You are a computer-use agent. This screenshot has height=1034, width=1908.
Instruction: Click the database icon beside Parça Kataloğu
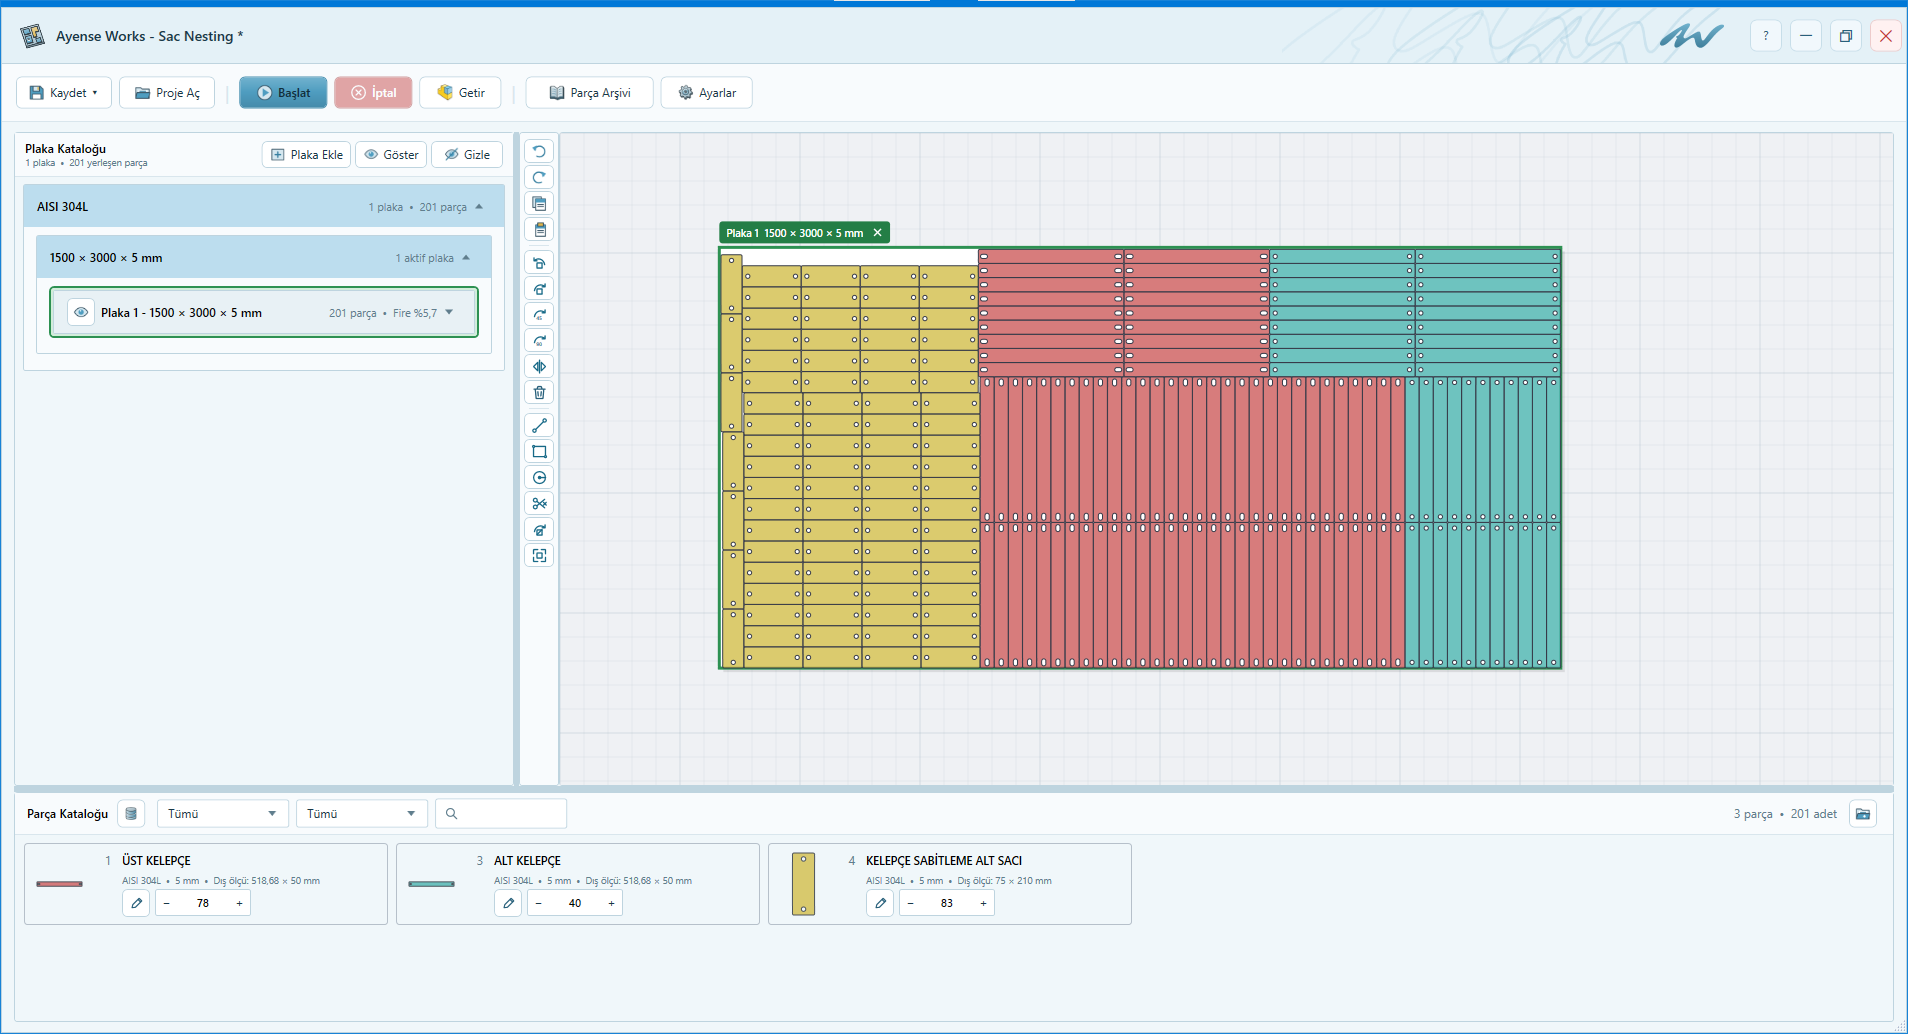coord(131,814)
